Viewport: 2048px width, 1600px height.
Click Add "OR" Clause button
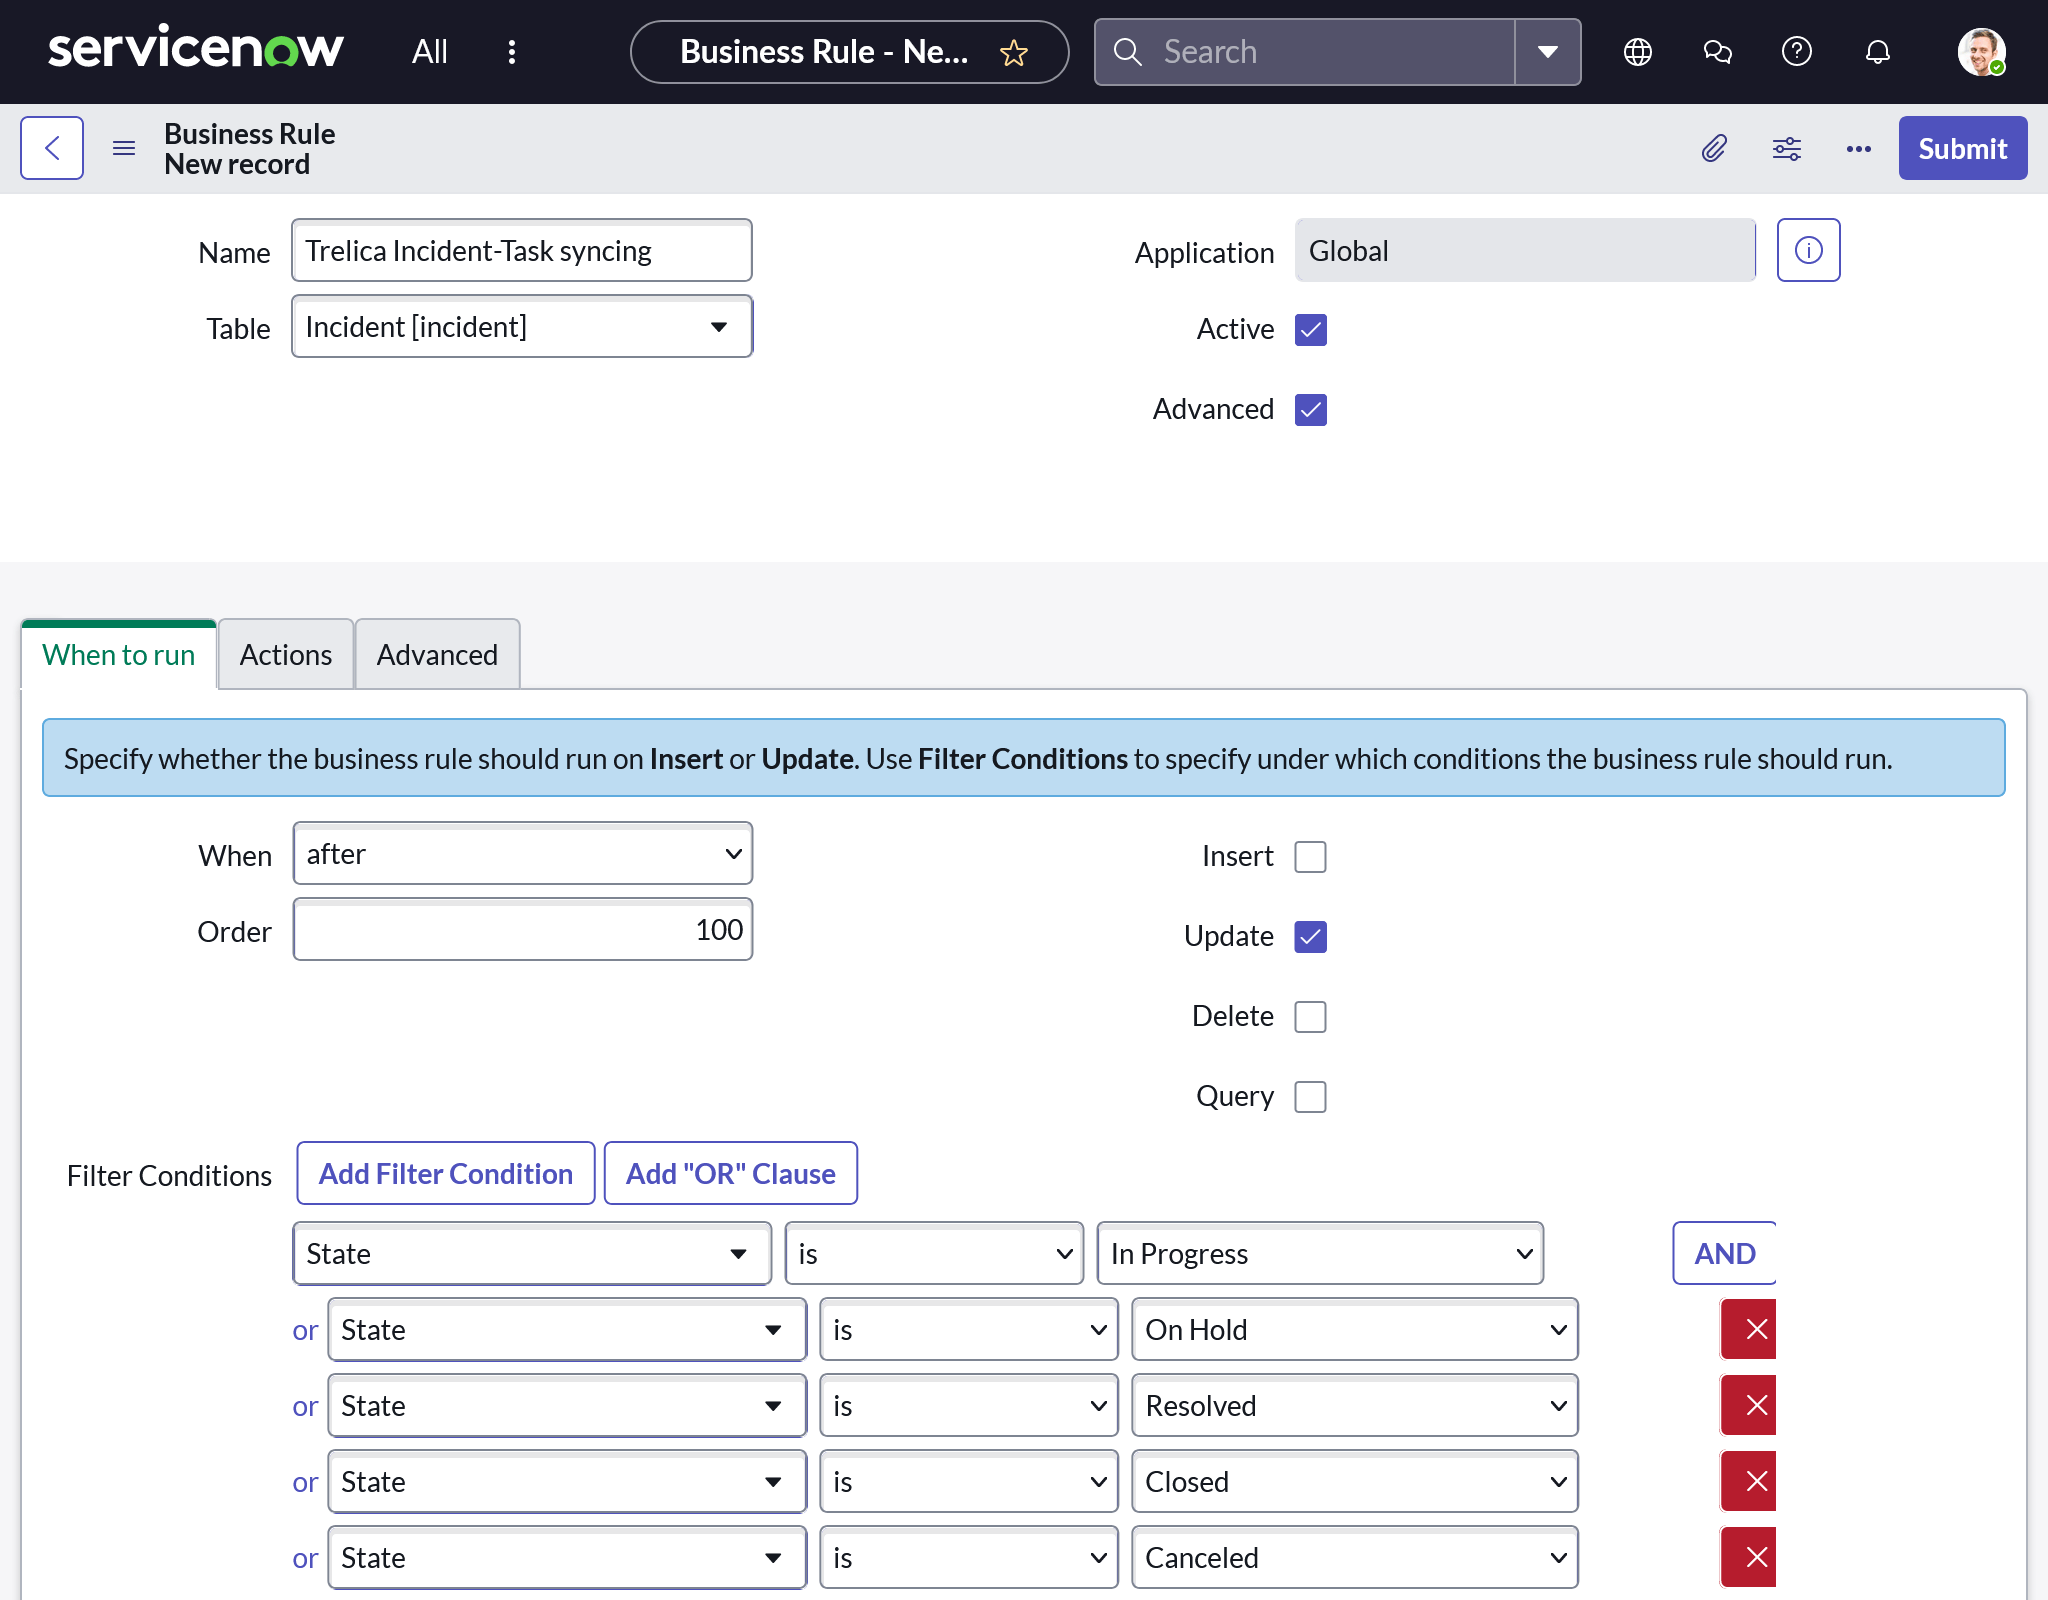pos(731,1173)
